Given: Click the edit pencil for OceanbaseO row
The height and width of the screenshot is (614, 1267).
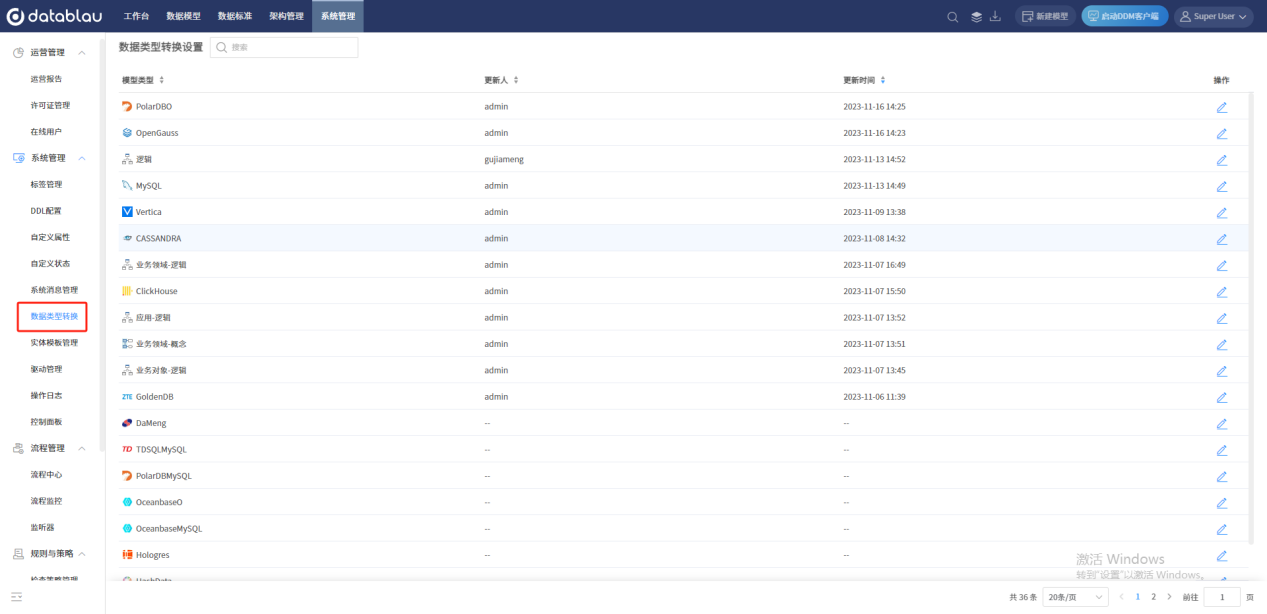Looking at the screenshot, I should coord(1221,503).
